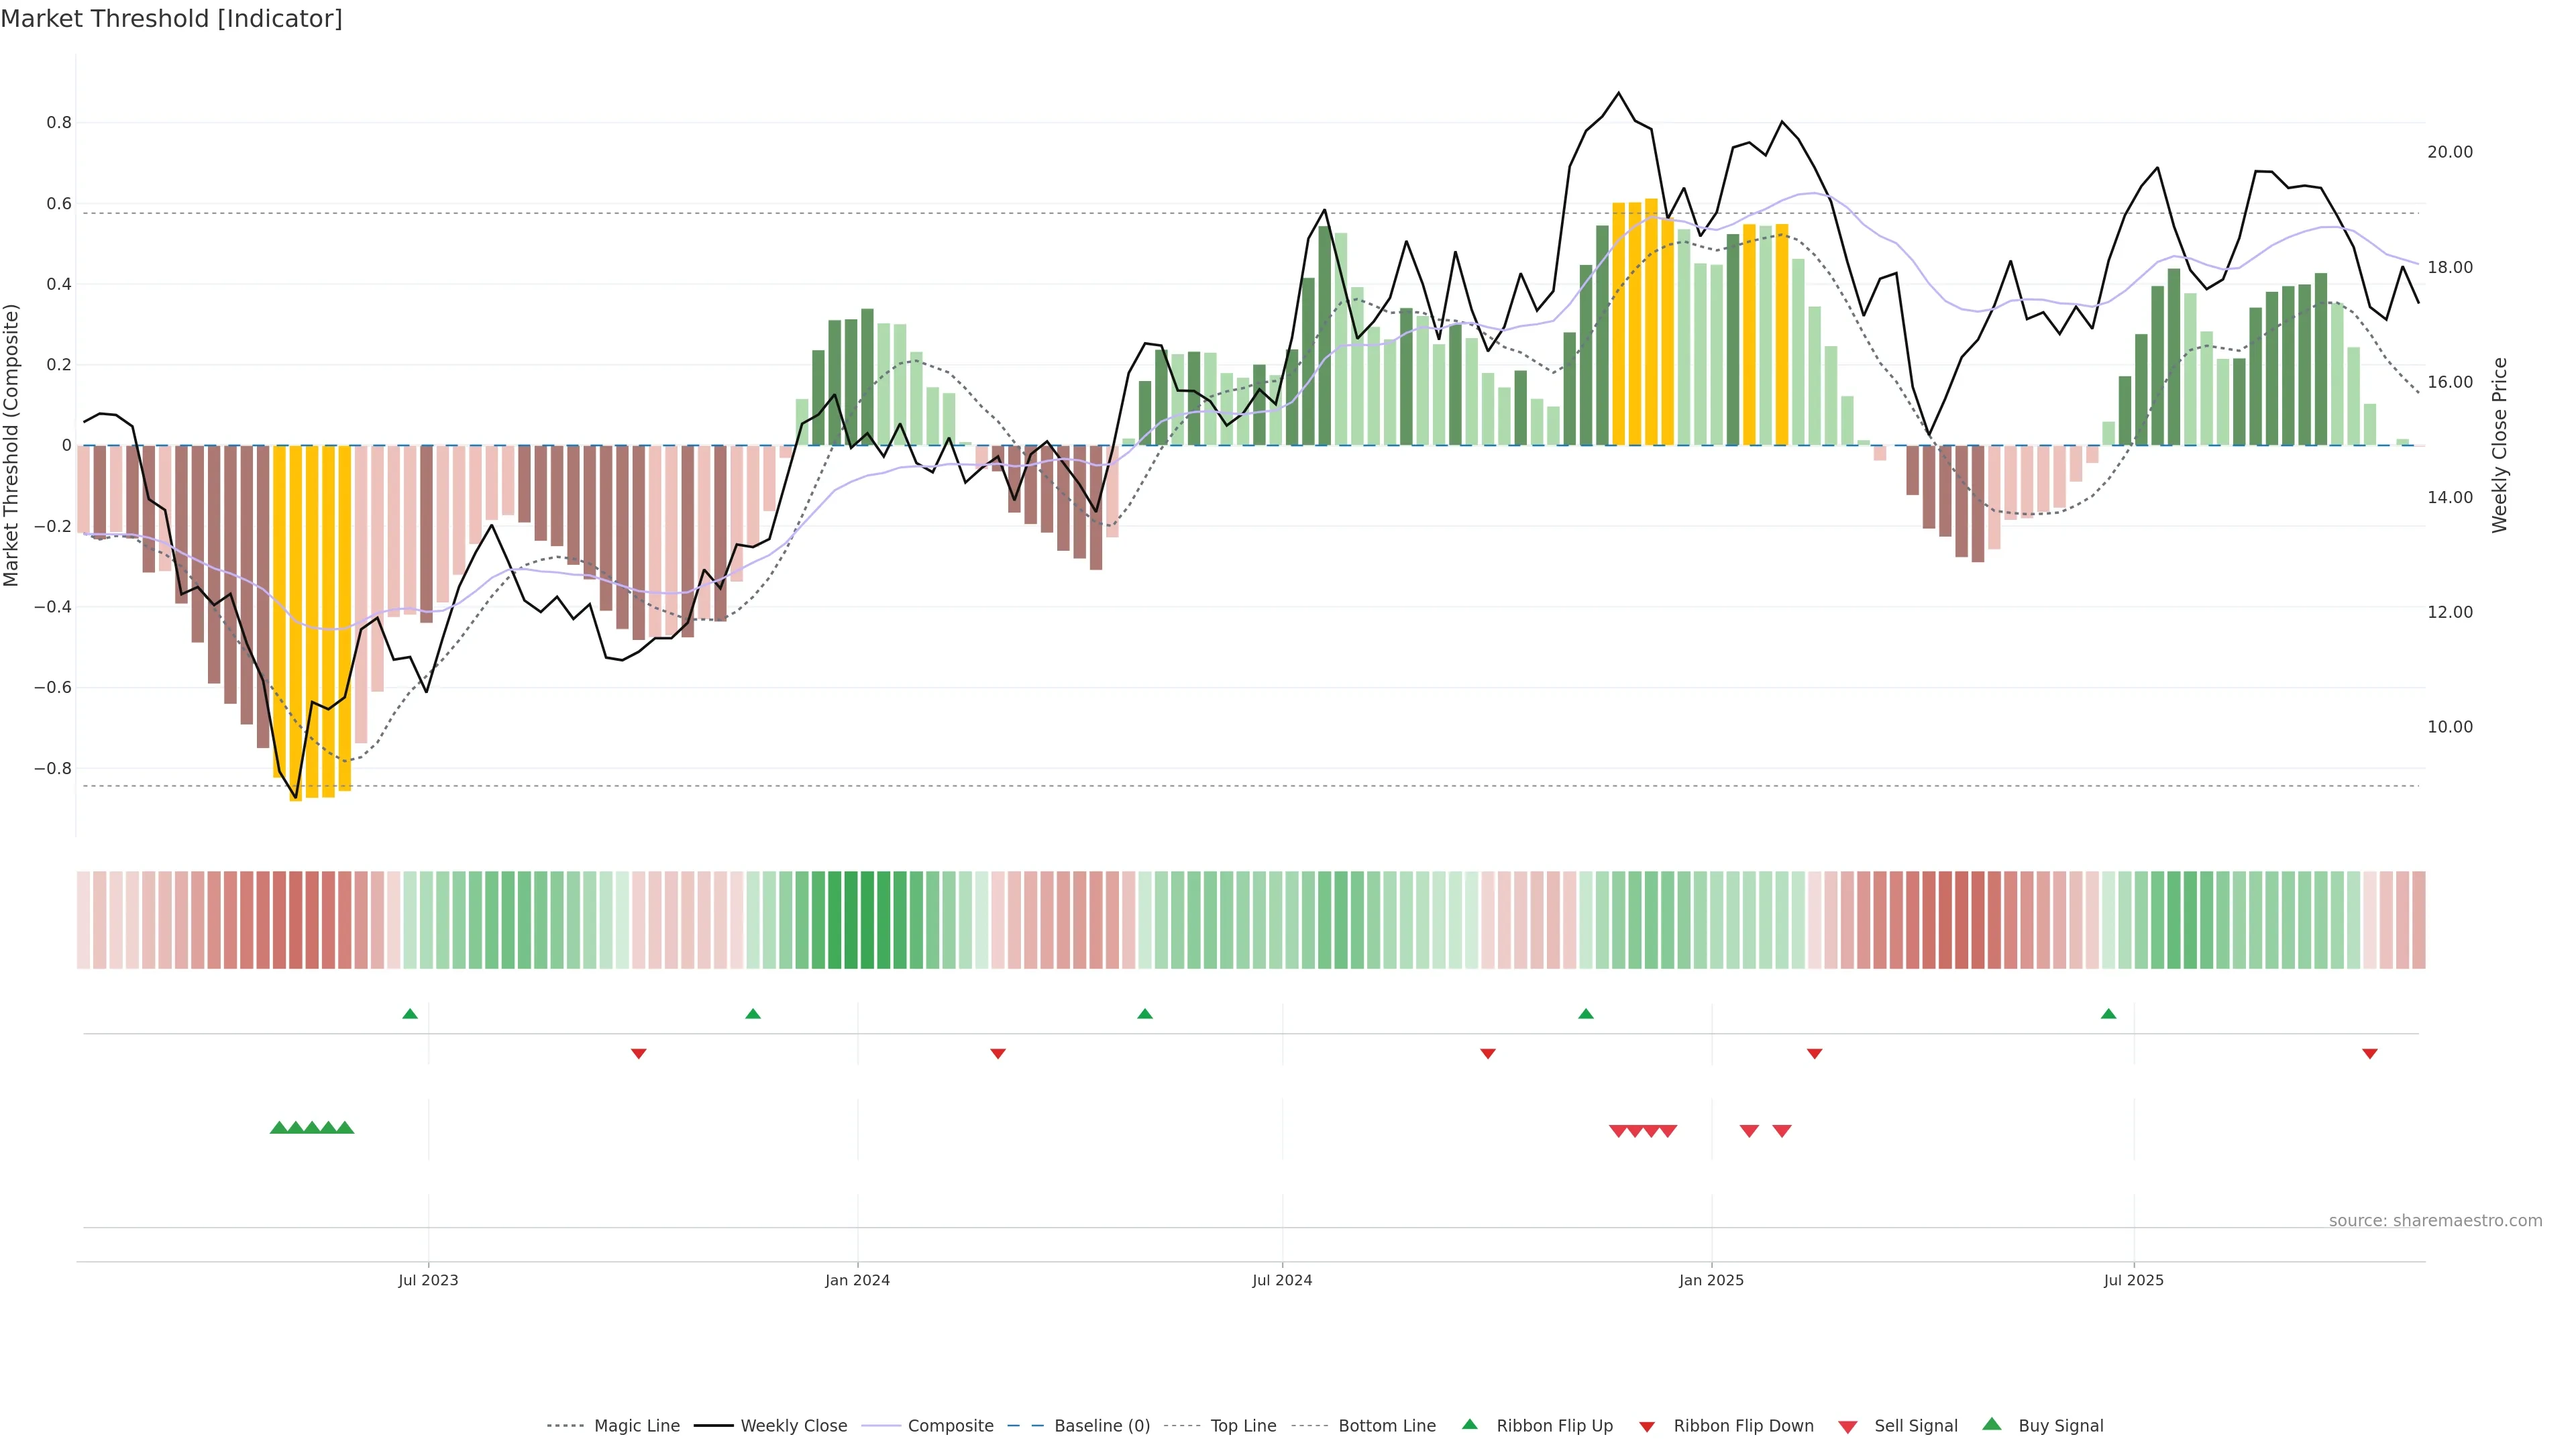The image size is (2576, 1449).
Task: Click the Bottom Line legend entry
Action: click(x=1386, y=1426)
